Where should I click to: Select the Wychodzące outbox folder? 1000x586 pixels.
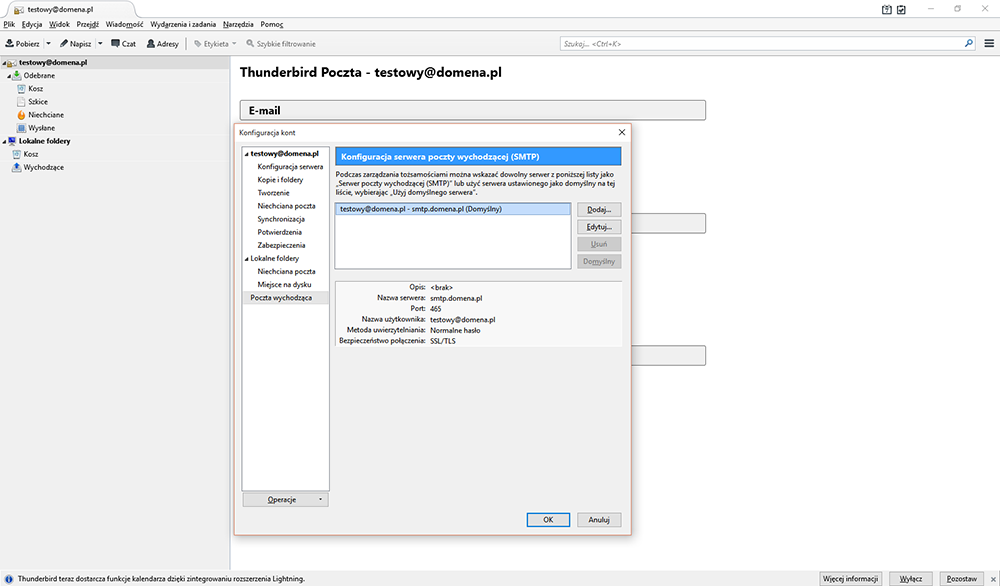(x=43, y=167)
